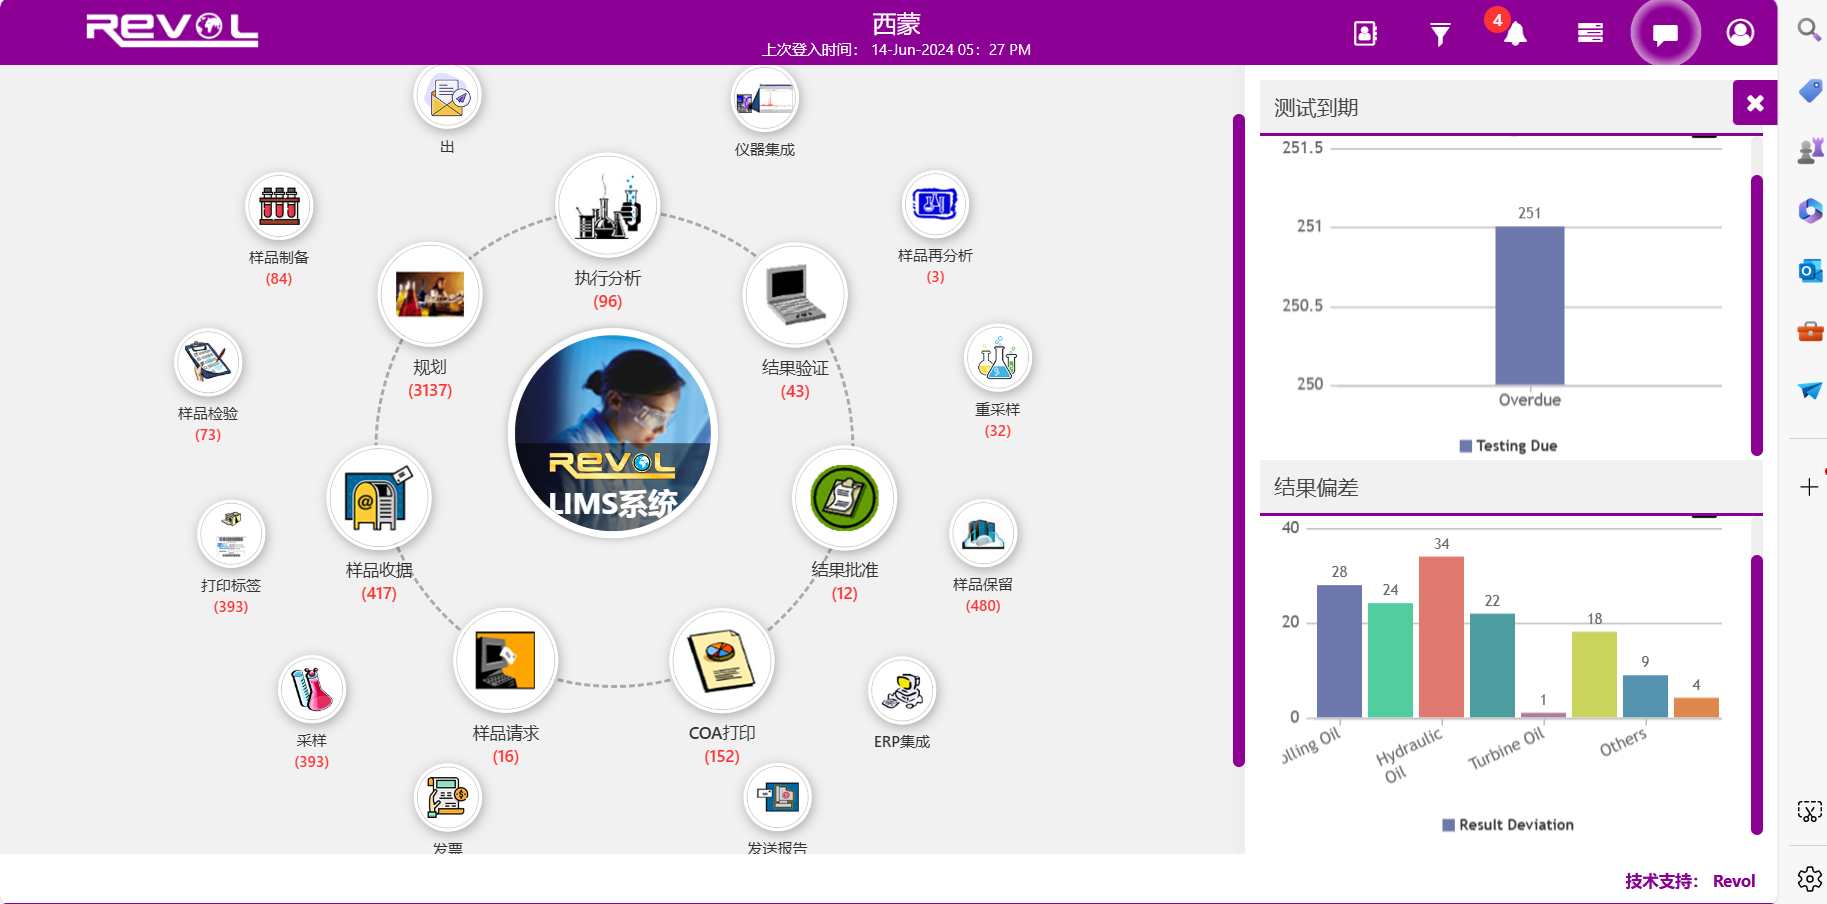Open the stacked list menu icon in header
This screenshot has width=1827, height=904.
coord(1590,34)
